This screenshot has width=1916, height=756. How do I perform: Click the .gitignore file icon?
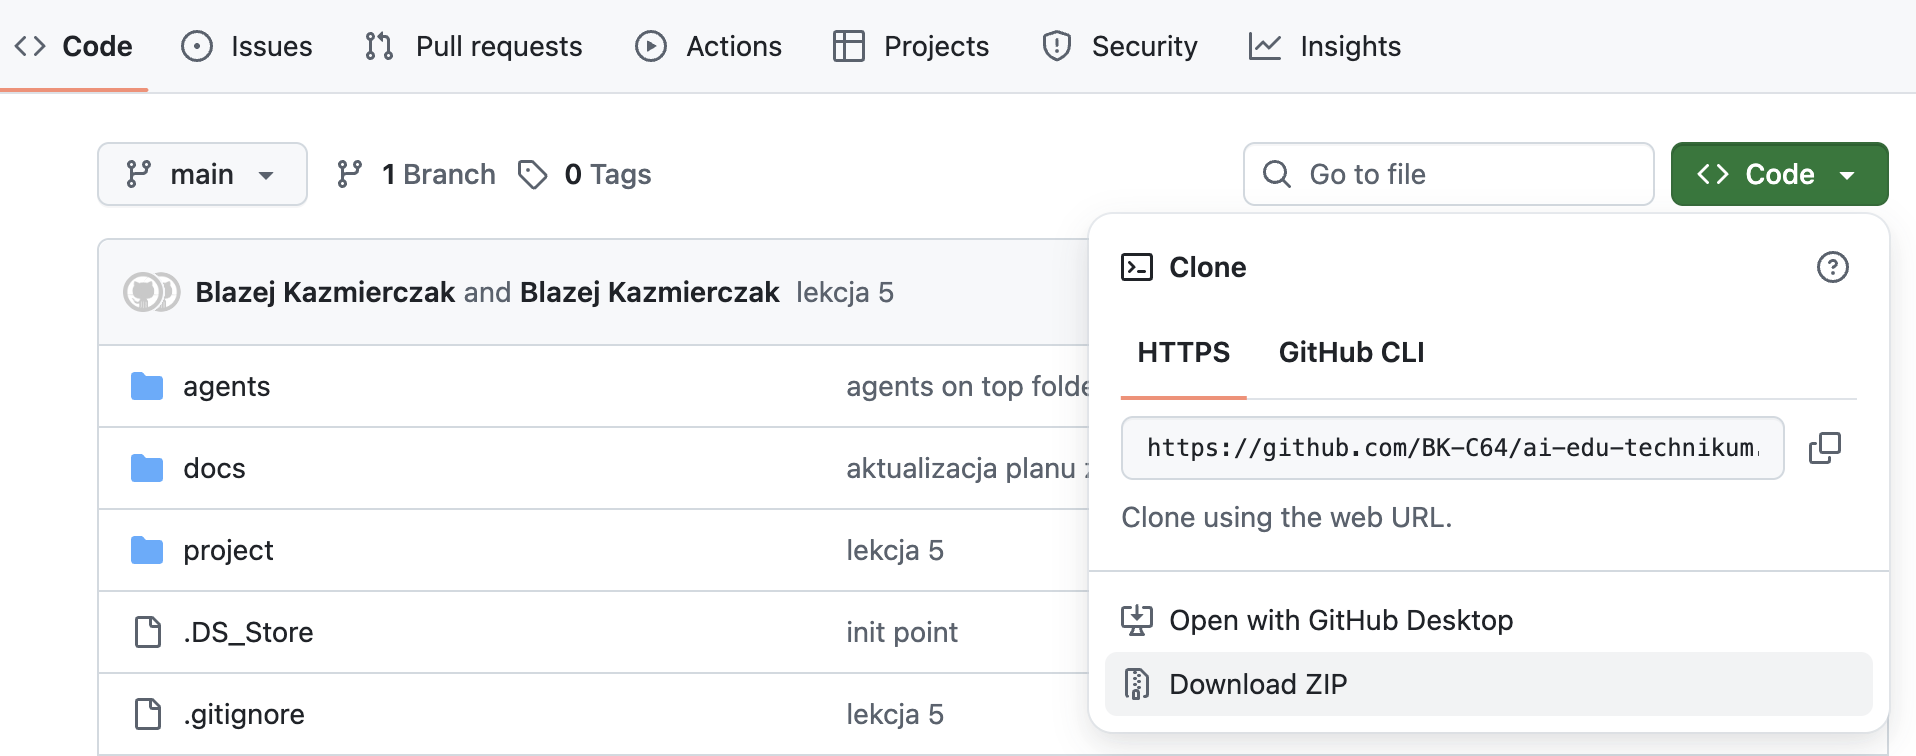coord(148,714)
